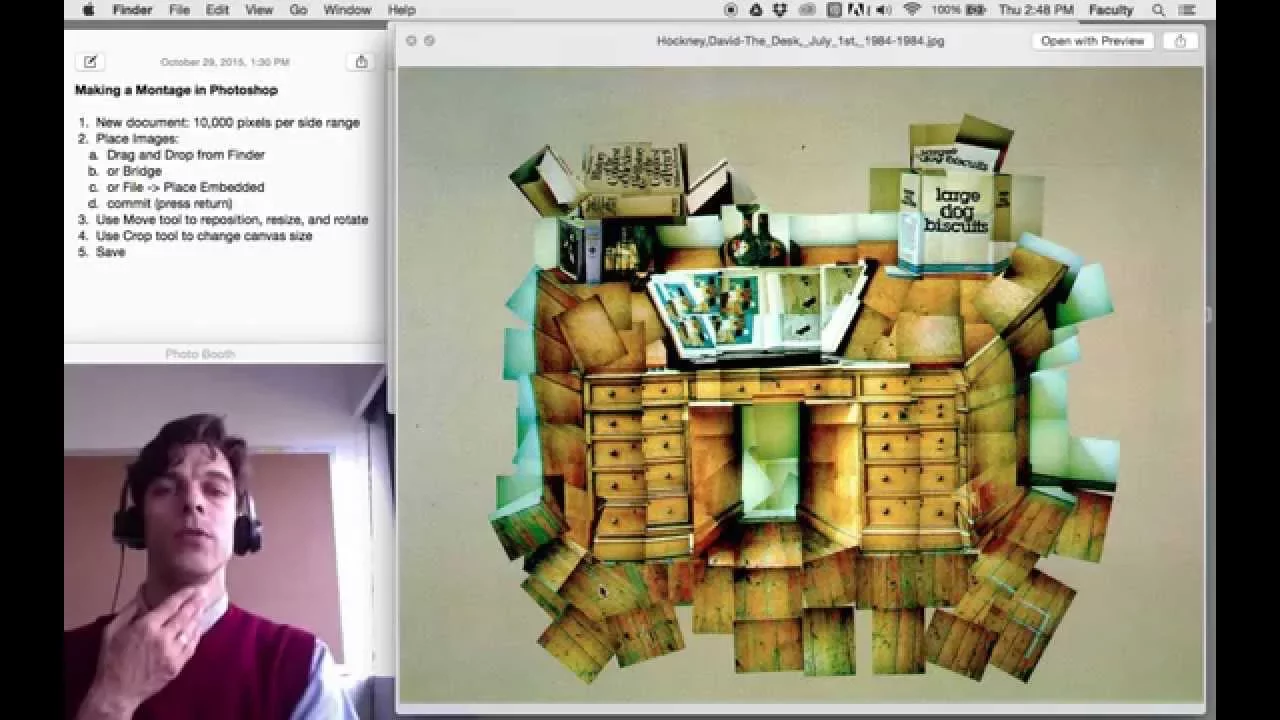Open the battery status menu
The height and width of the screenshot is (720, 1280).
(960, 10)
